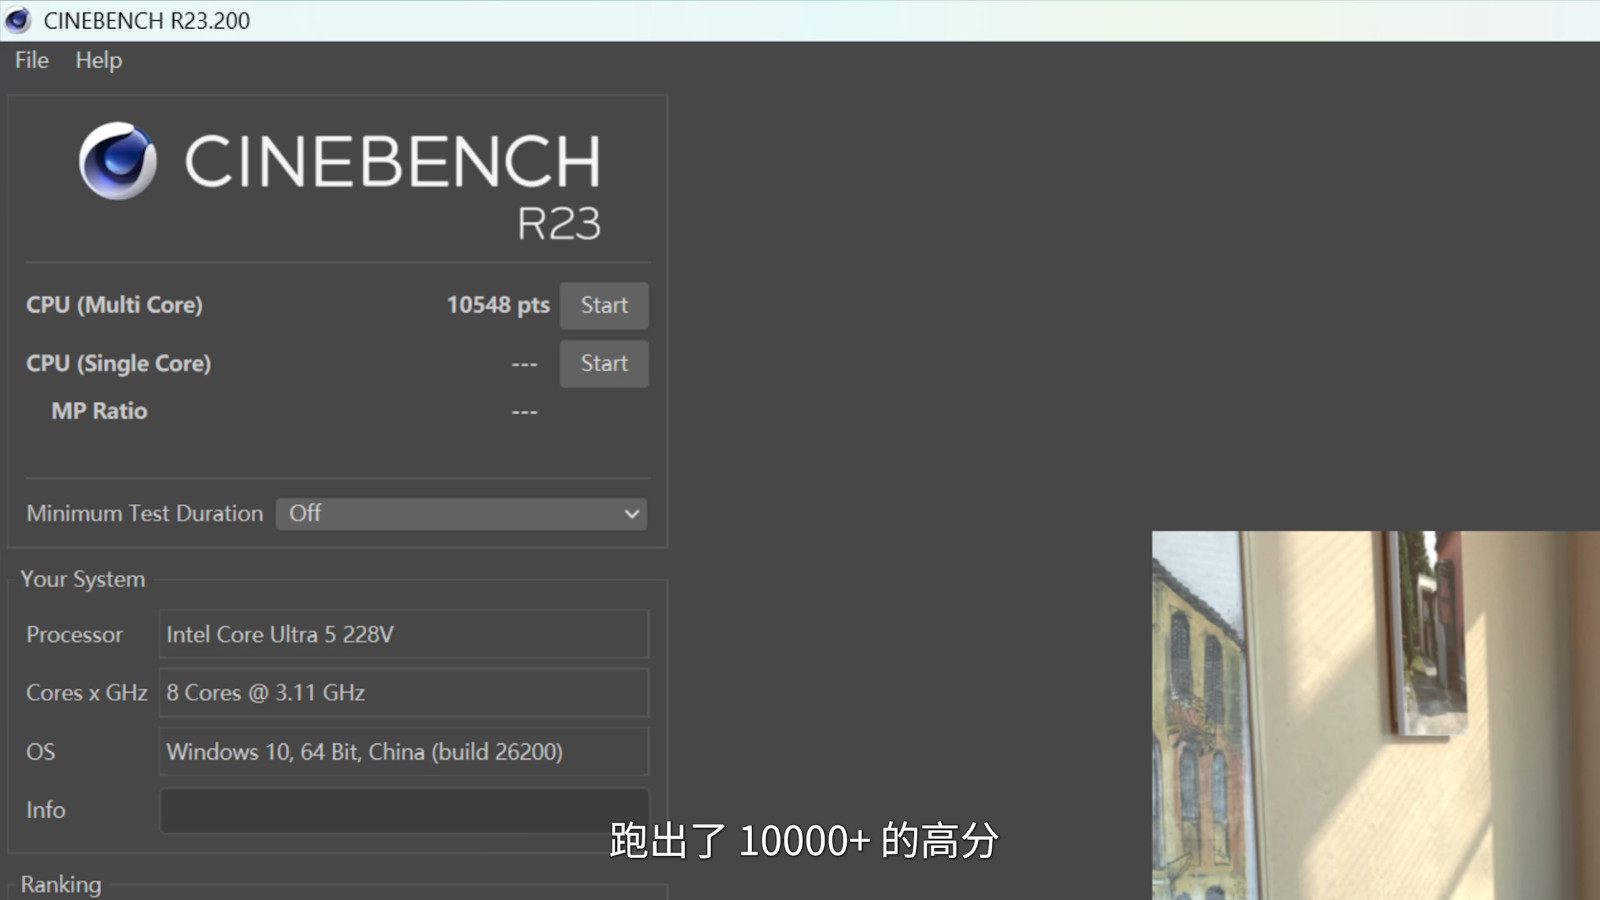1600x900 pixels.
Task: Click the Processor field showing Intel Core Ultra 5 228V
Action: [404, 634]
